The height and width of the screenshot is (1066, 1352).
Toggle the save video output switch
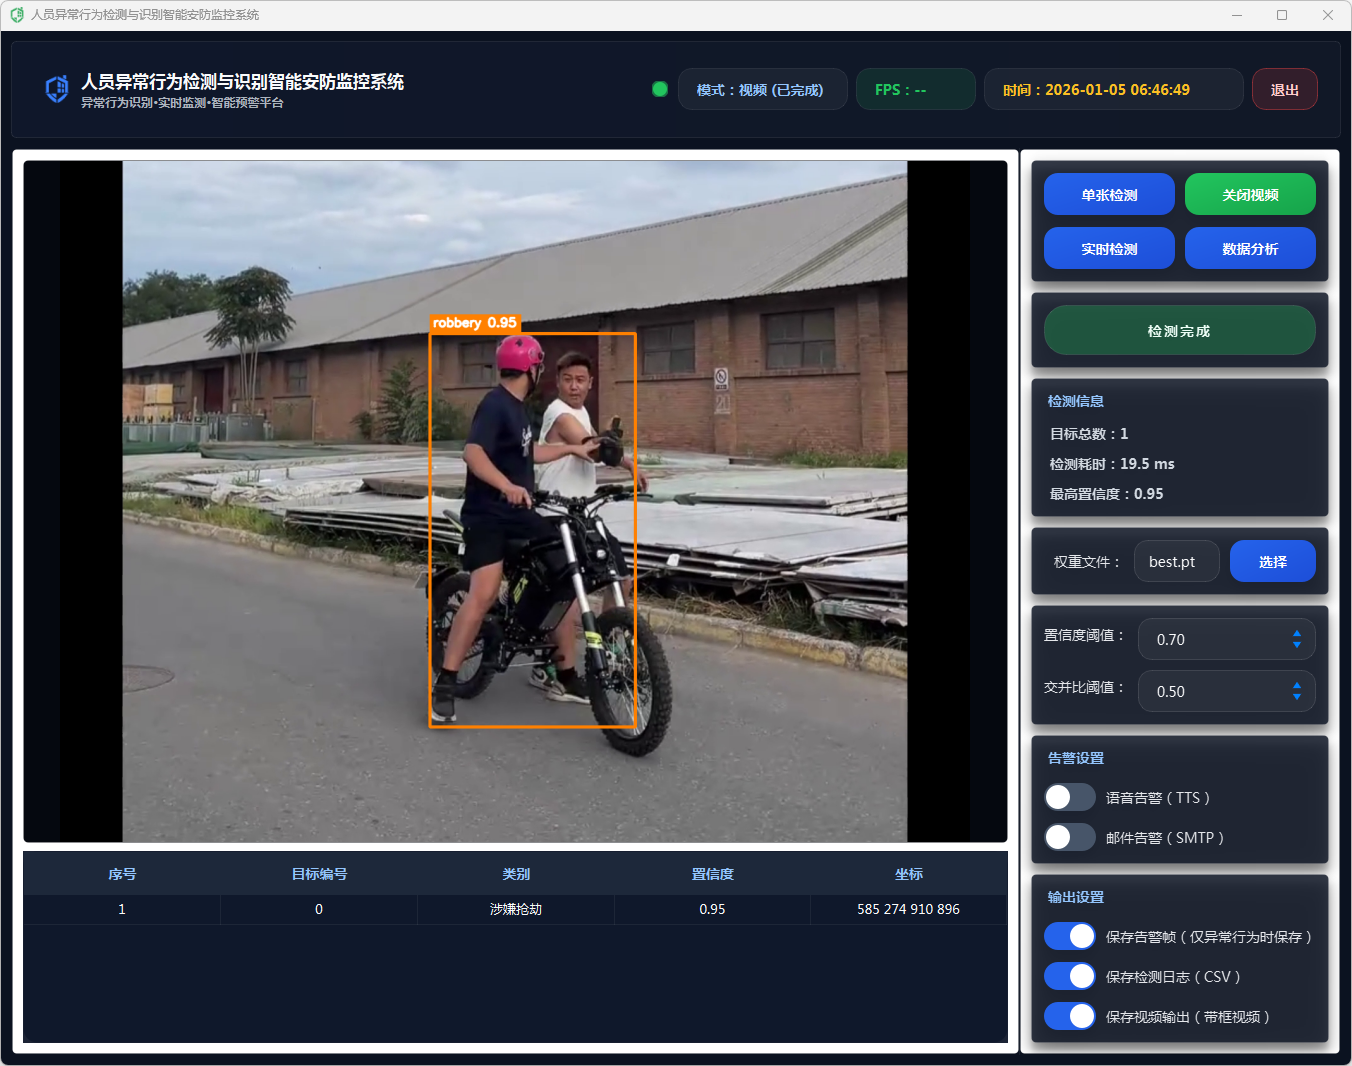tap(1069, 1016)
